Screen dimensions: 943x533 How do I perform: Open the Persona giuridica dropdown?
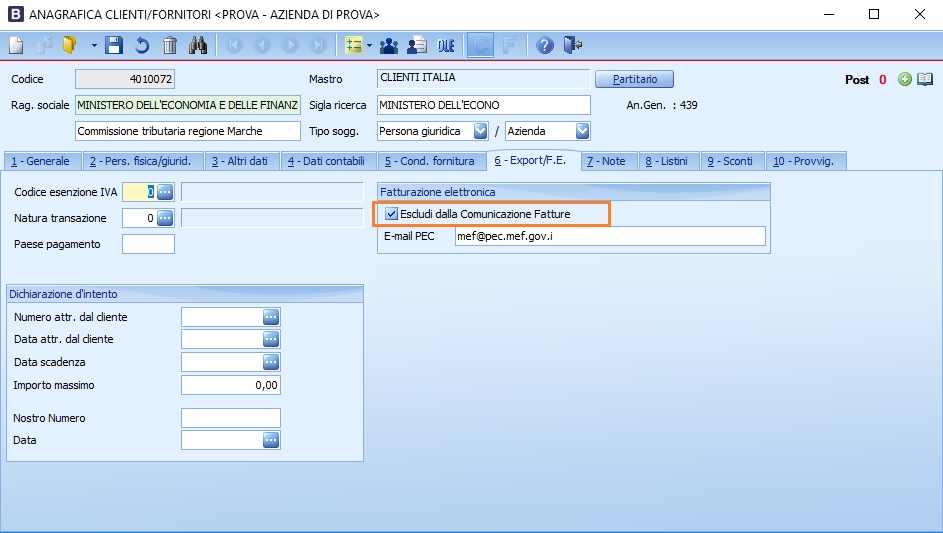(x=480, y=131)
